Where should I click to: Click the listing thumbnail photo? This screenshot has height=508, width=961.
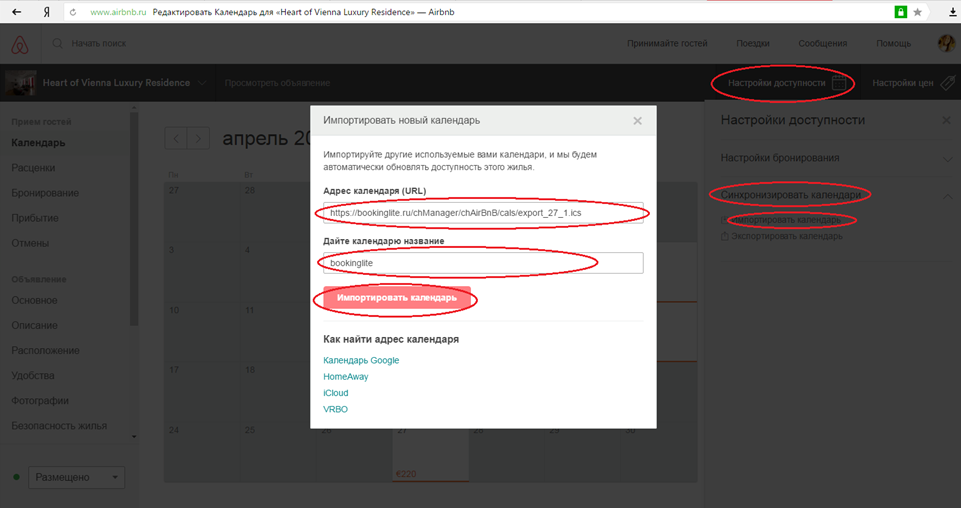20,83
